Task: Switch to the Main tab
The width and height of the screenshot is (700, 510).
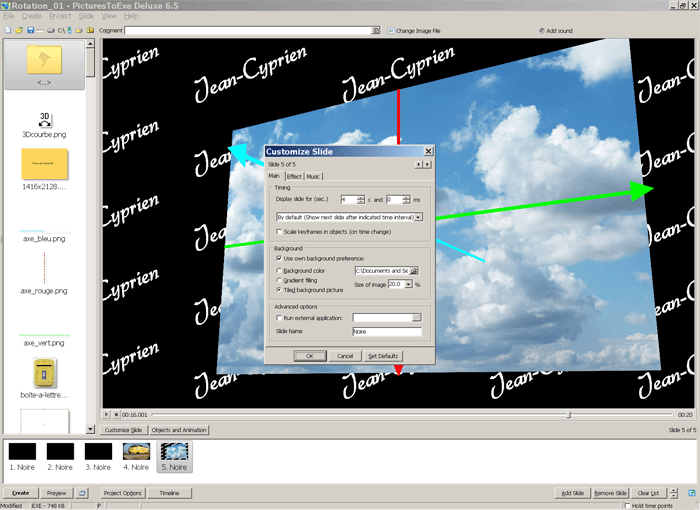Action: coord(275,176)
